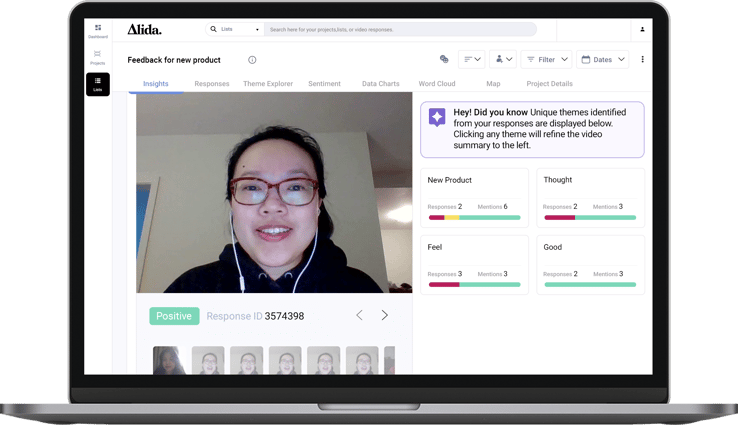
Task: Open the Dates dropdown
Action: (603, 60)
